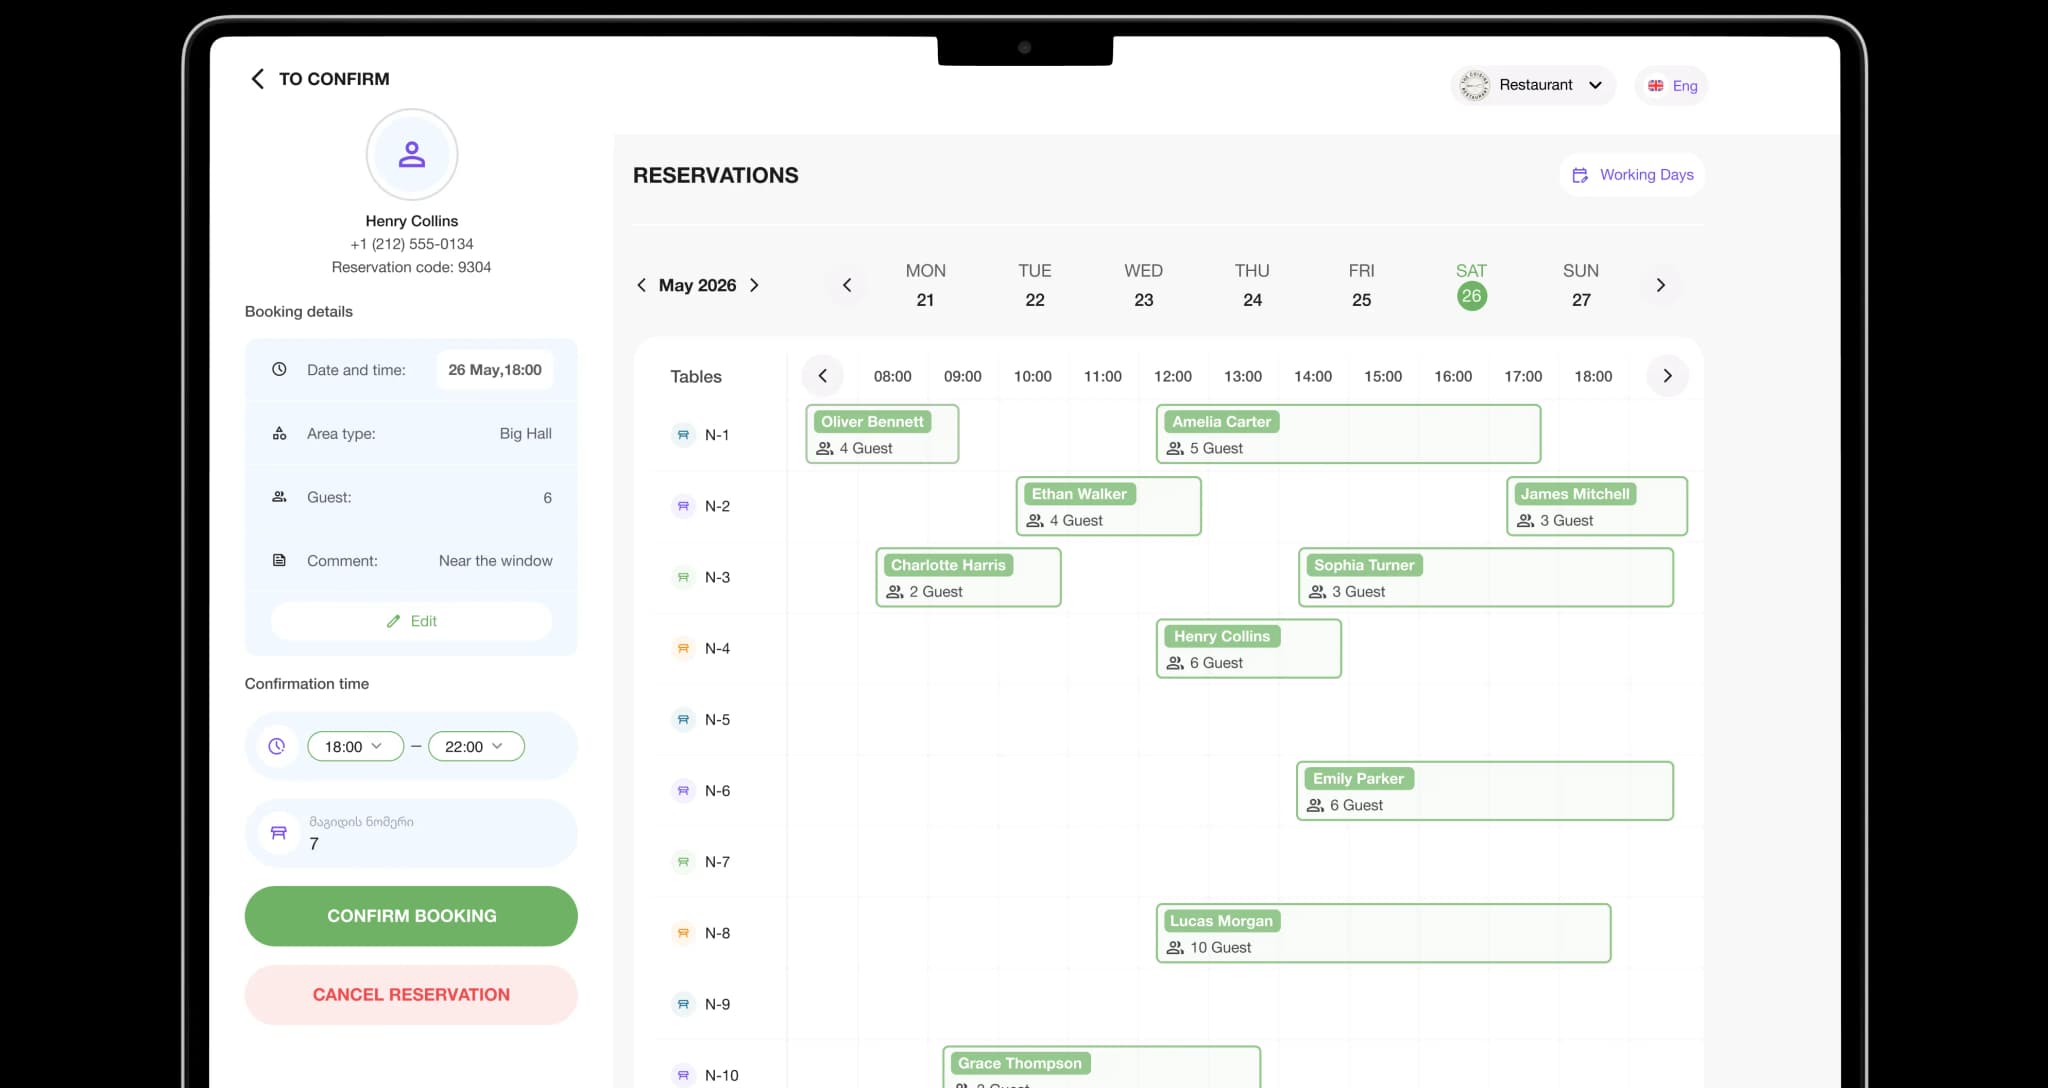This screenshot has width=2048, height=1088.
Task: Click the N-1 table icon
Action: click(x=683, y=435)
